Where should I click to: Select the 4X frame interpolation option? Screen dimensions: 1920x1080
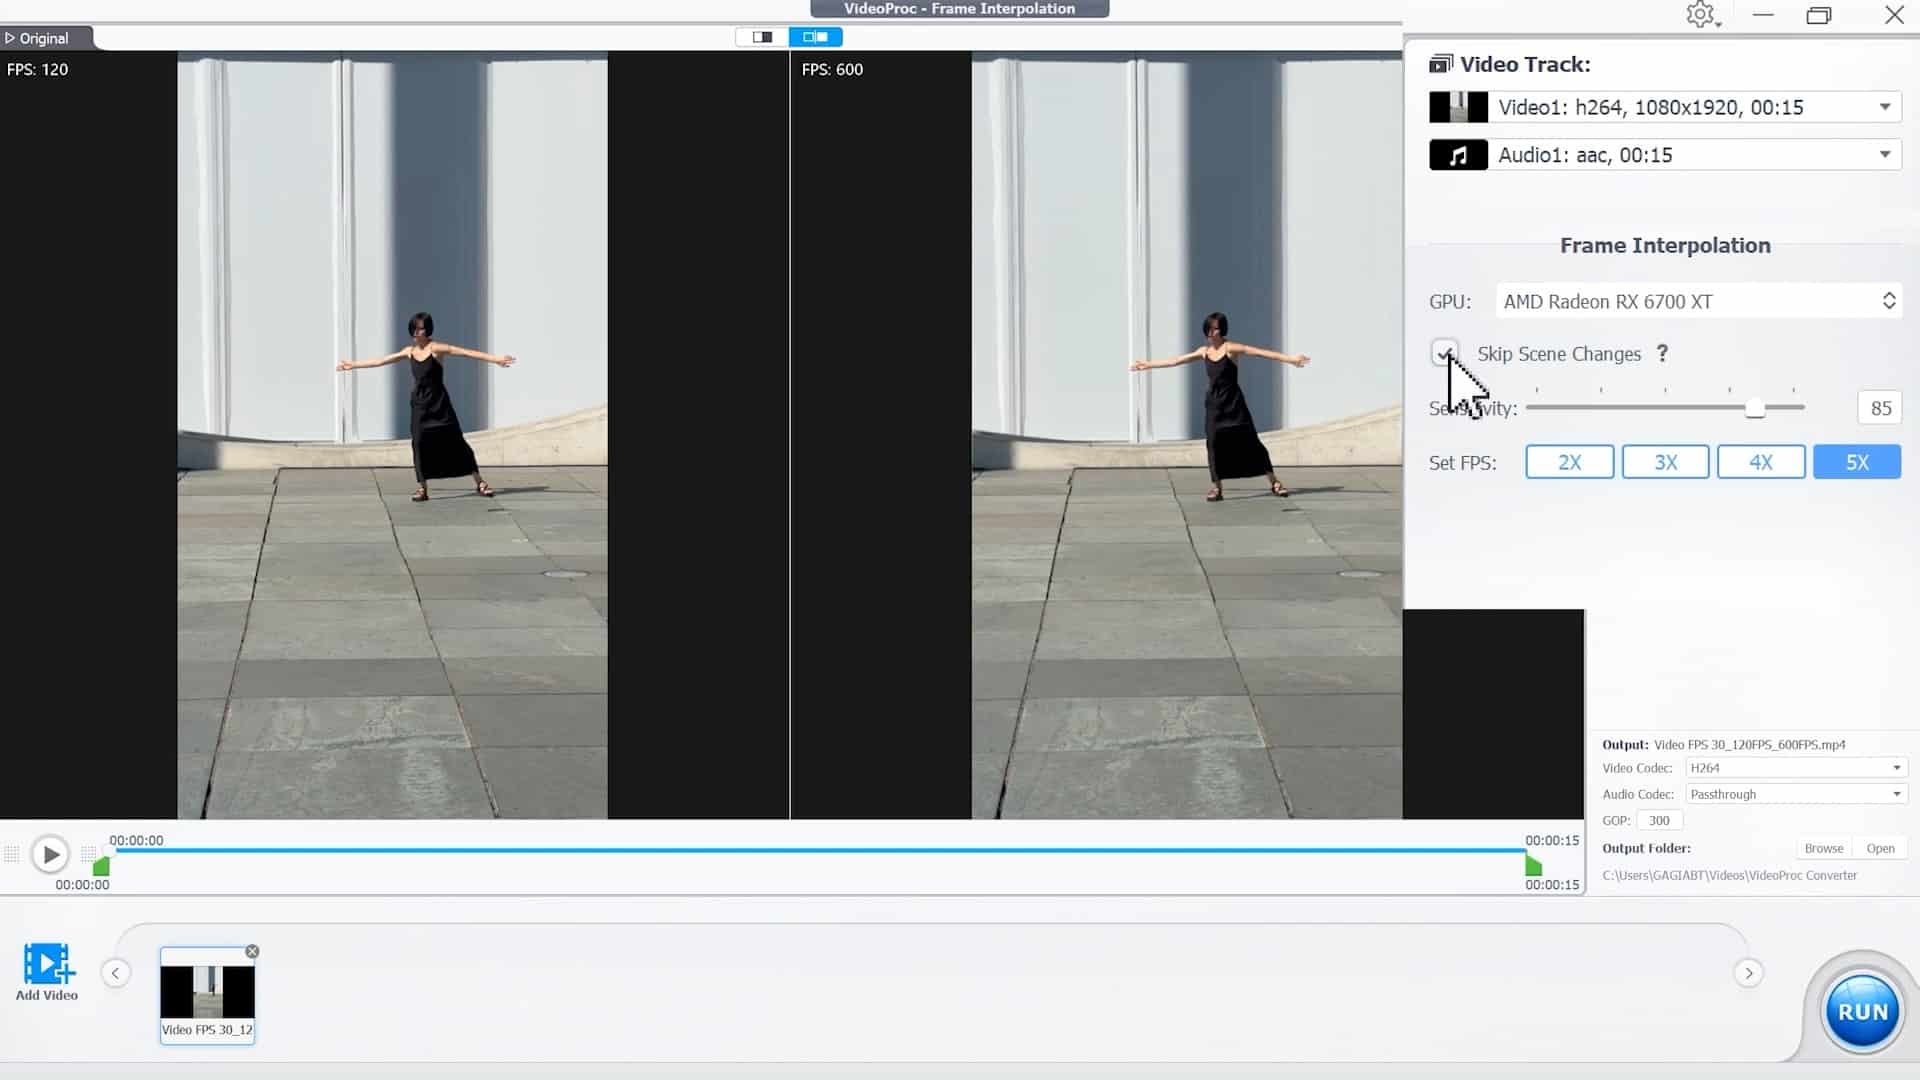point(1760,461)
